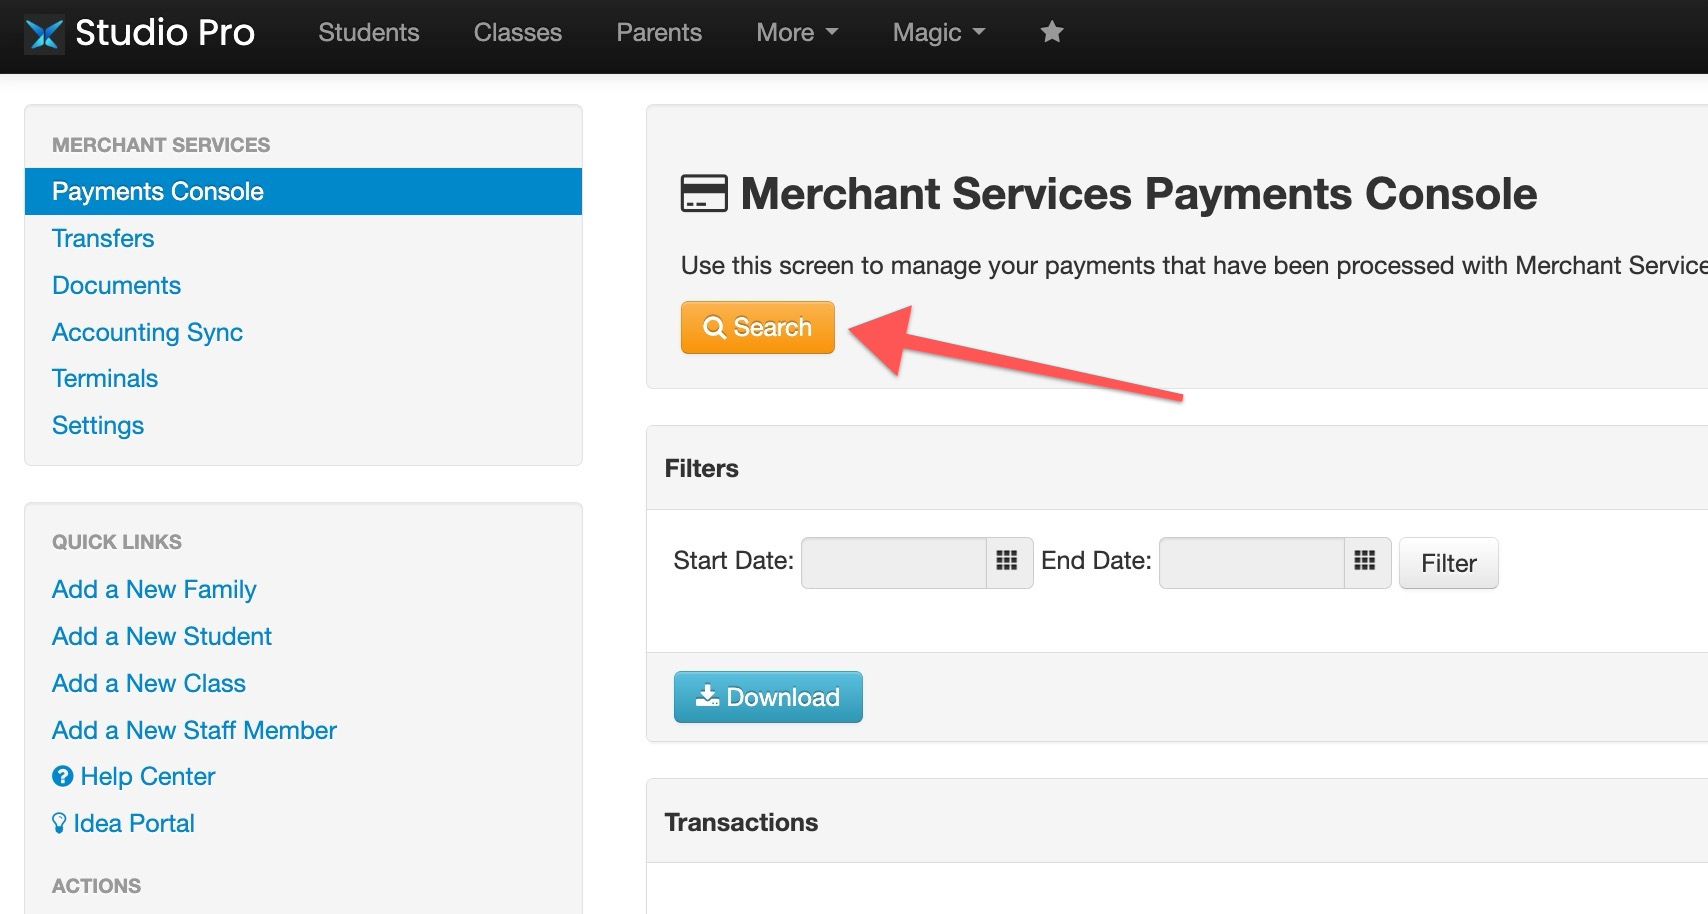
Task: Expand the Magic dropdown menu
Action: [939, 33]
